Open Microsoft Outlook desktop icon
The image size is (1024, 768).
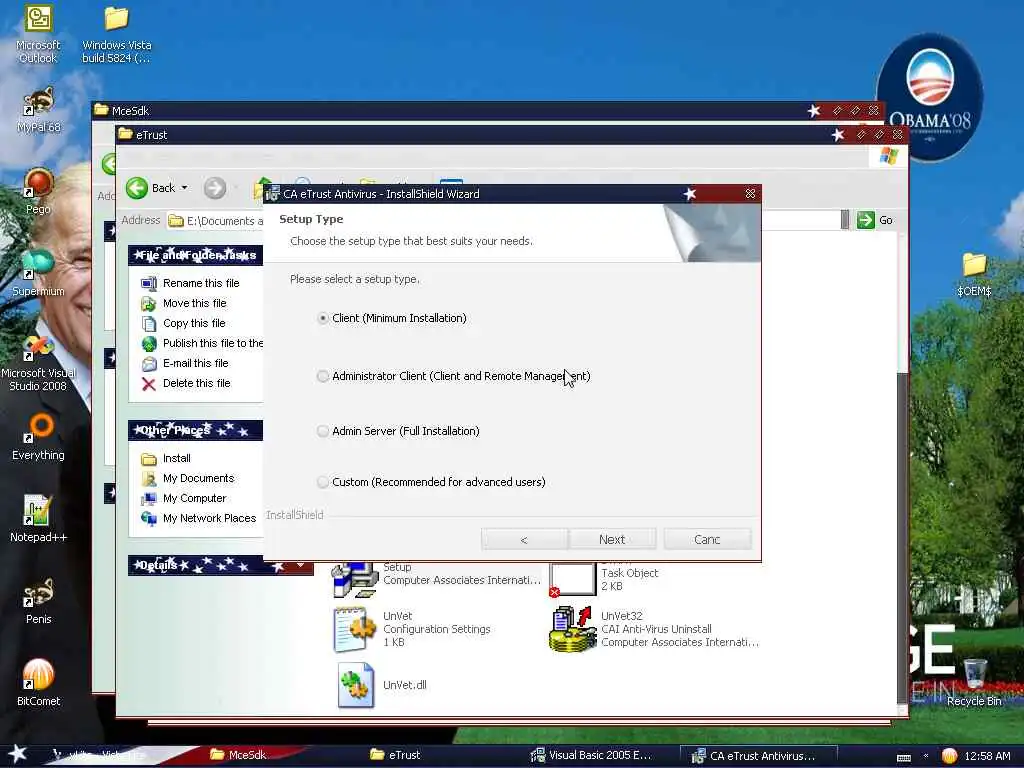pos(39,33)
